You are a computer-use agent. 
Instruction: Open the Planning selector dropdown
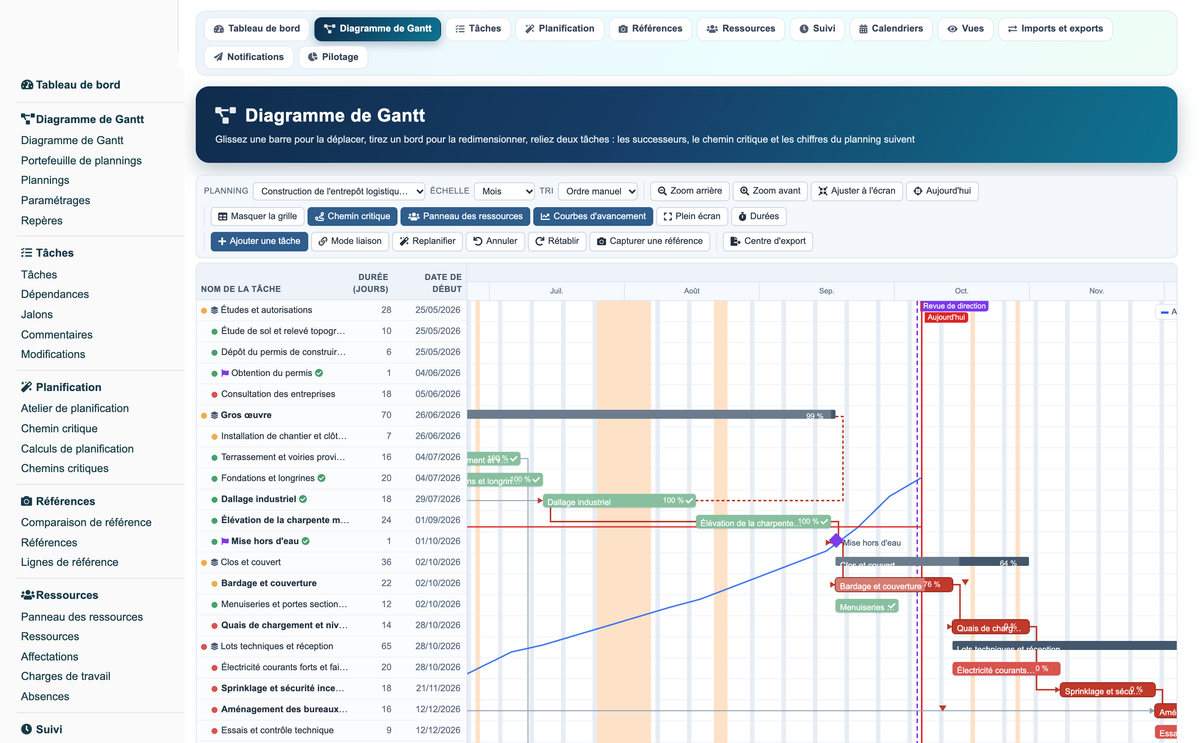pos(339,191)
